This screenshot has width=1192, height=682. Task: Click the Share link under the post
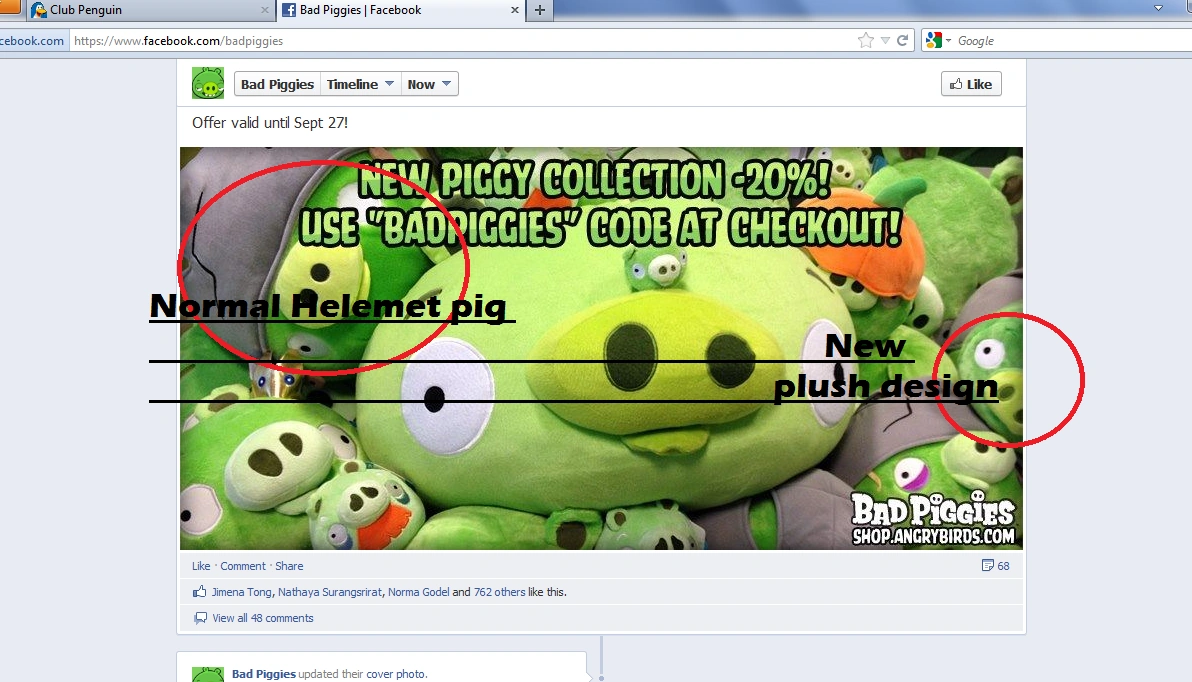point(289,566)
